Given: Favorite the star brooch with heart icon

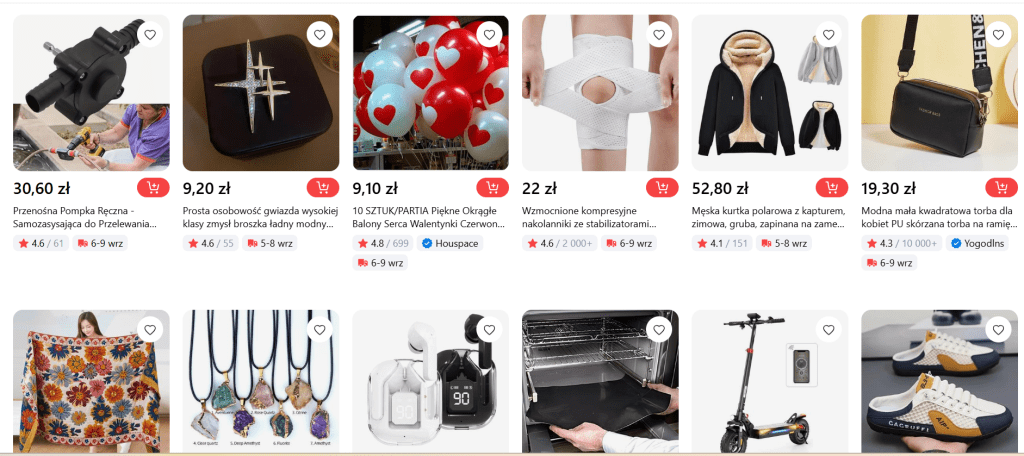Looking at the screenshot, I should [319, 35].
